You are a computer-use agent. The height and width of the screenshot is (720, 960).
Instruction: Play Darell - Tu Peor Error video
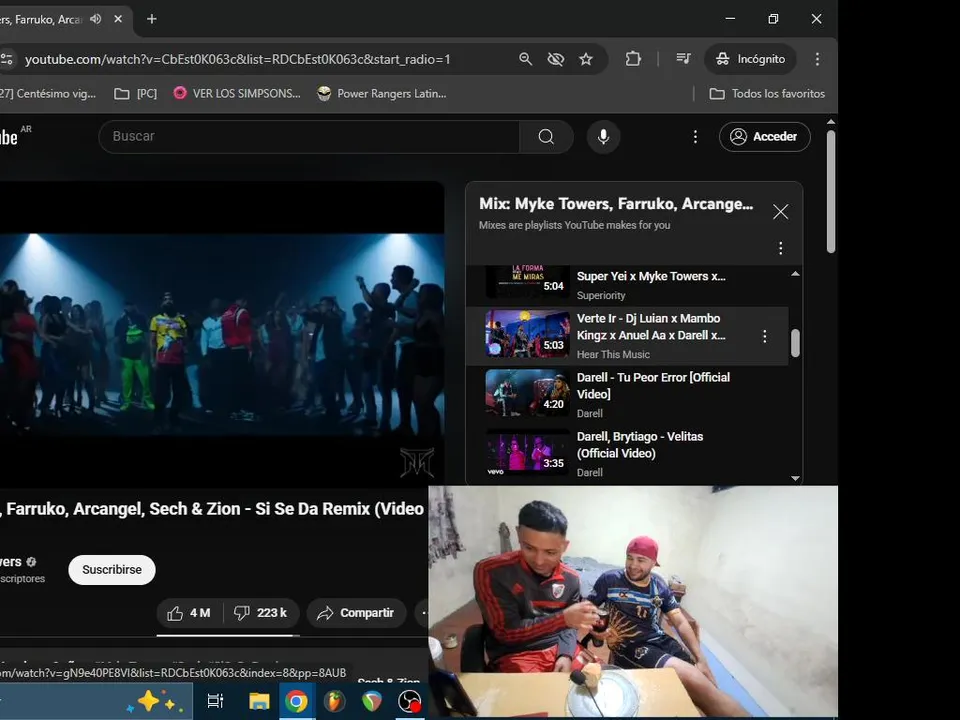coord(627,395)
